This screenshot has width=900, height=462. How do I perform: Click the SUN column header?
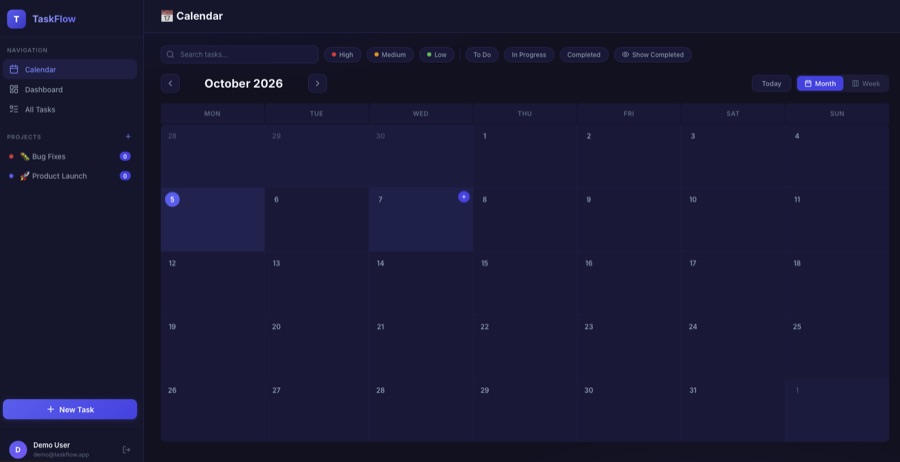[837, 114]
